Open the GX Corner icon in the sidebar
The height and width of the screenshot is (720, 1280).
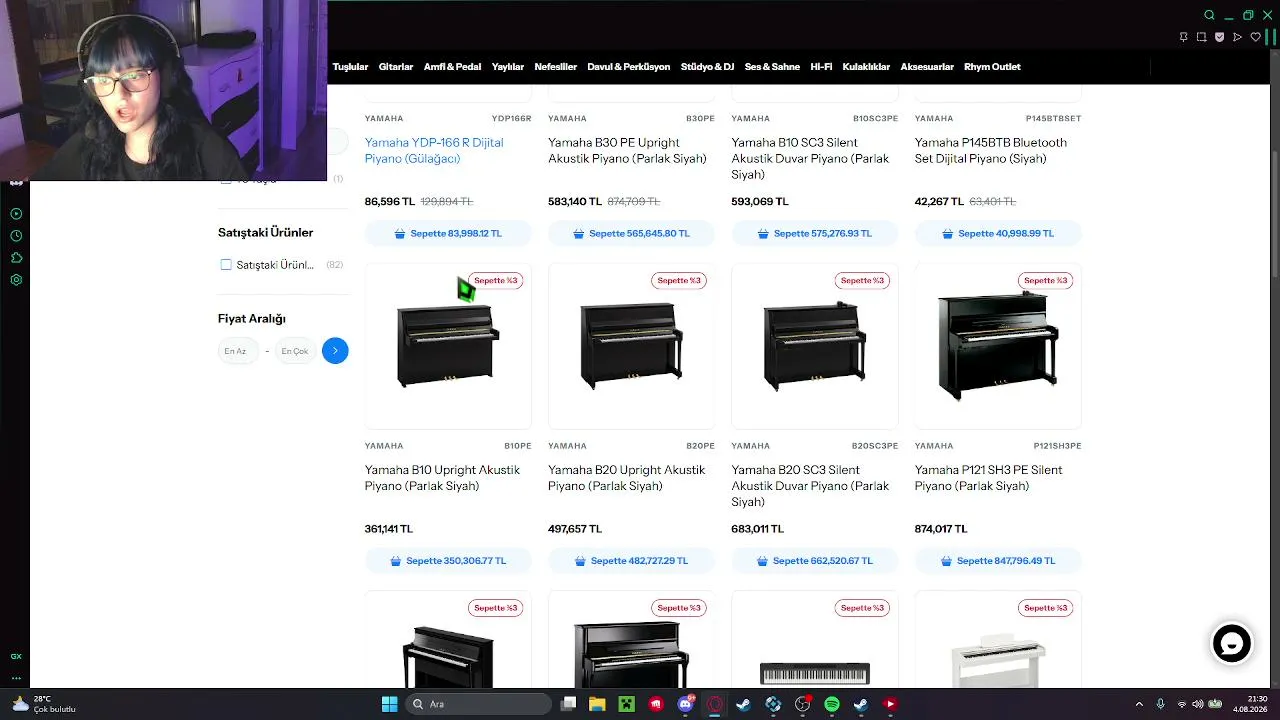[16, 656]
